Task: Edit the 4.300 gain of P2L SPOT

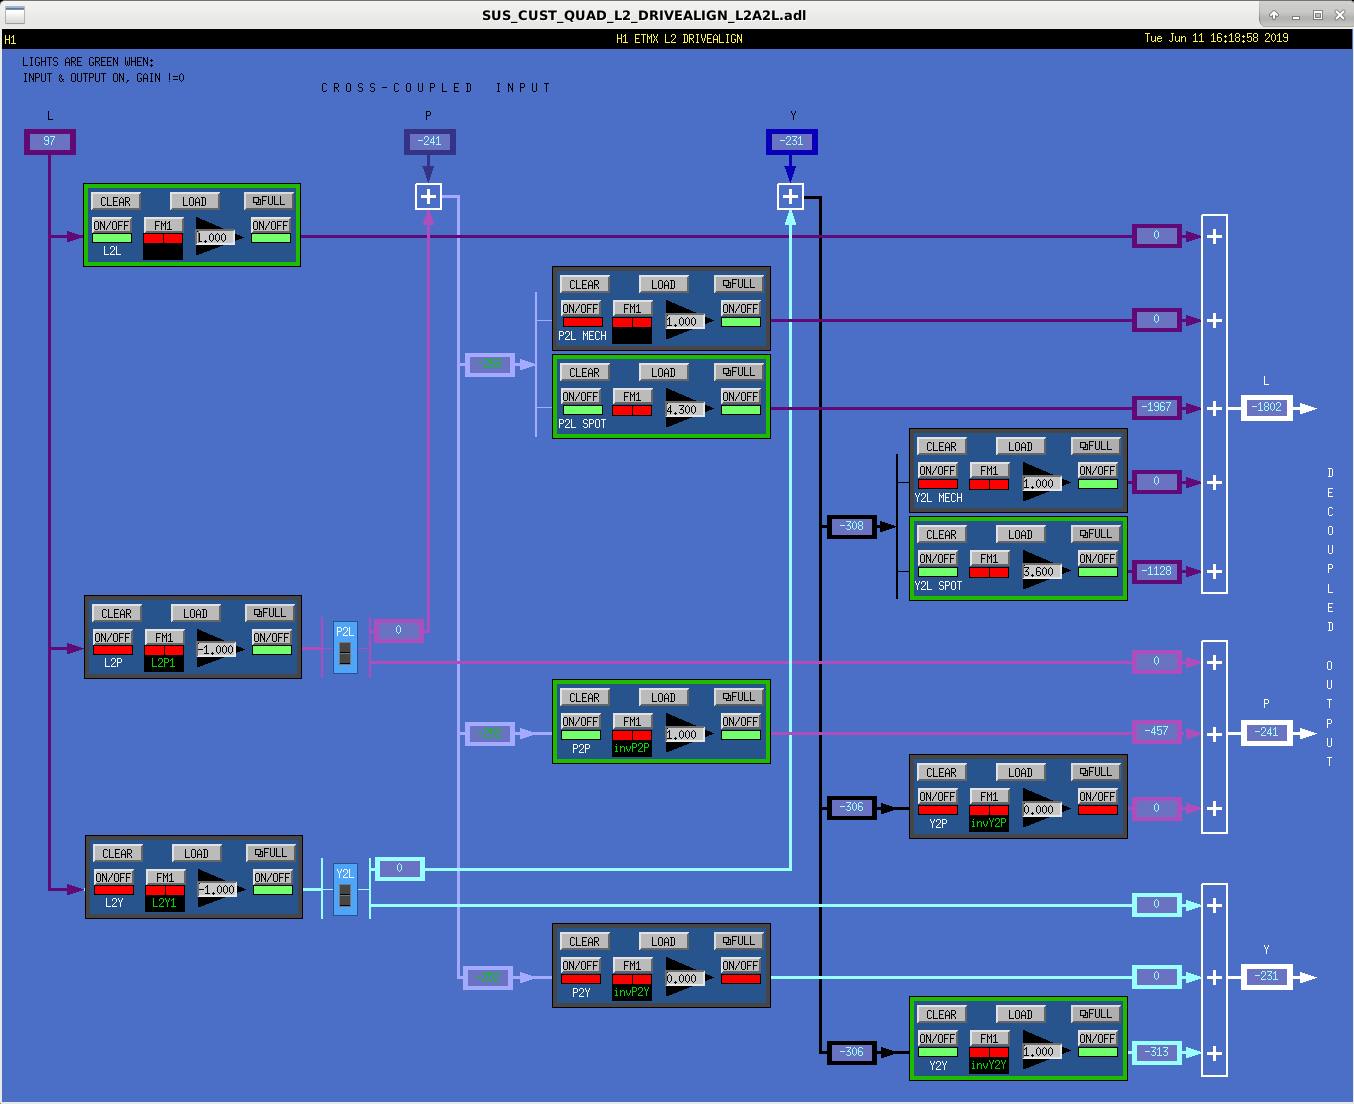Action: pos(683,410)
